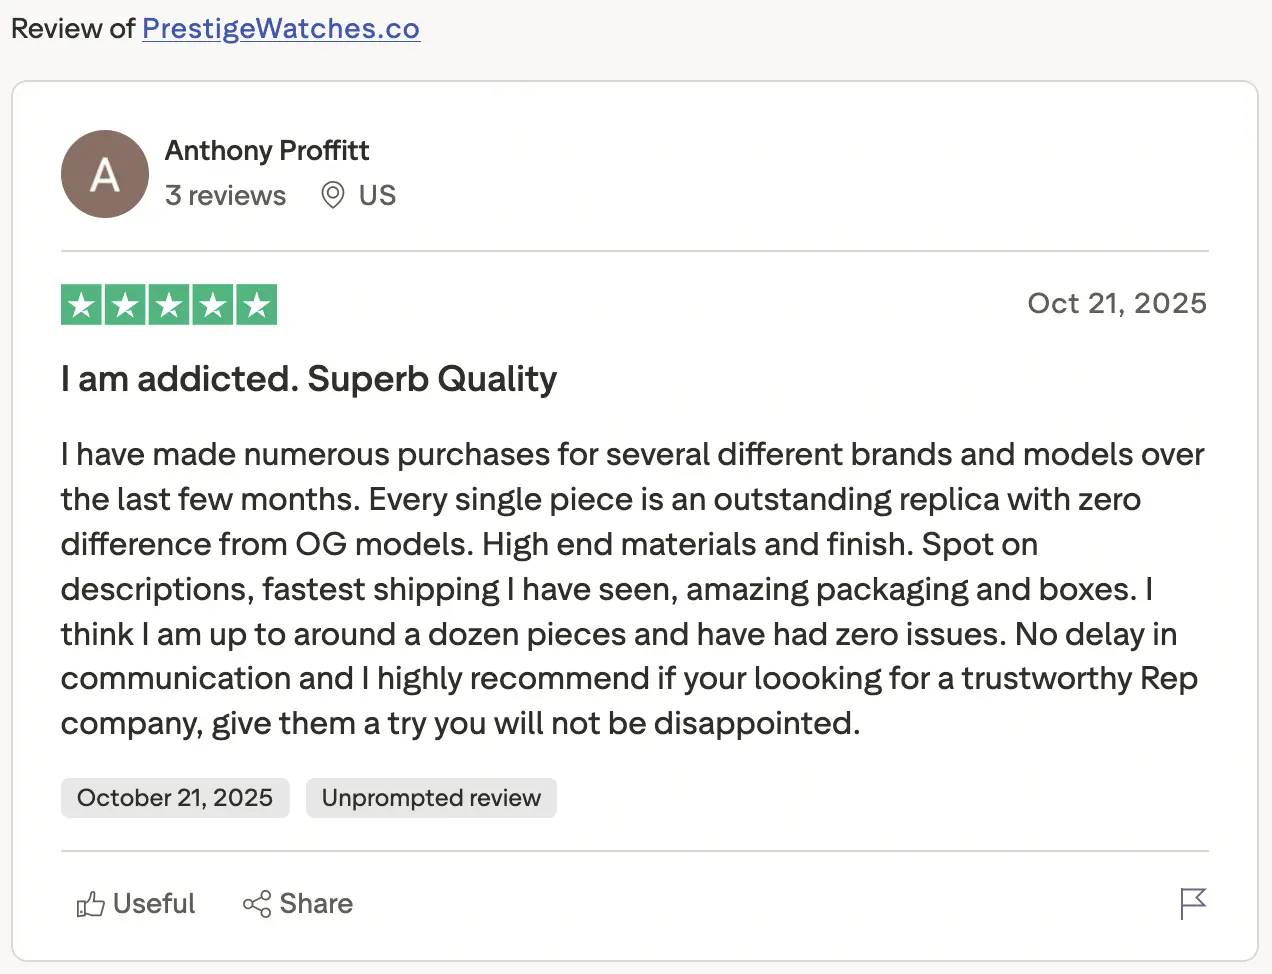The width and height of the screenshot is (1272, 974).
Task: Click the fourth green rating star
Action: pyautogui.click(x=213, y=305)
